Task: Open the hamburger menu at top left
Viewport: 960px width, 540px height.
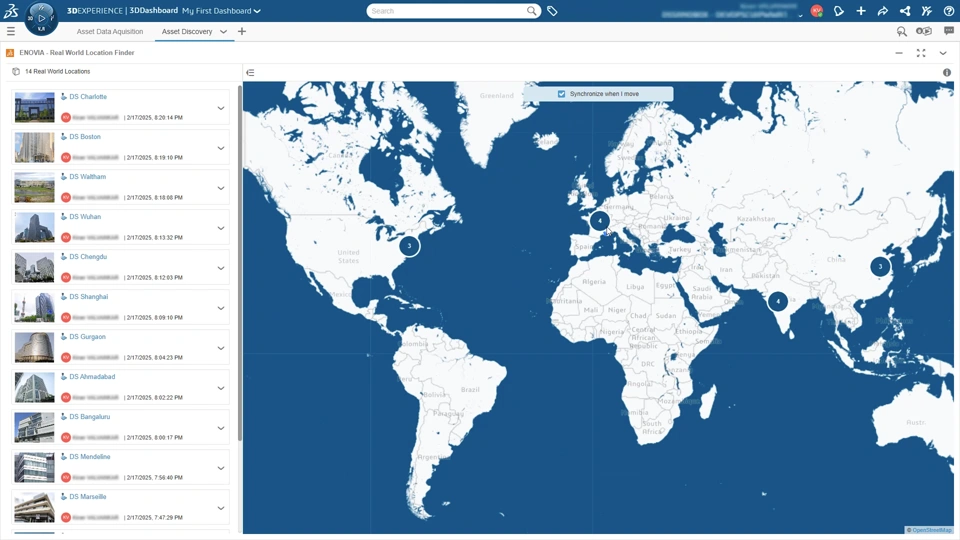Action: coord(10,31)
